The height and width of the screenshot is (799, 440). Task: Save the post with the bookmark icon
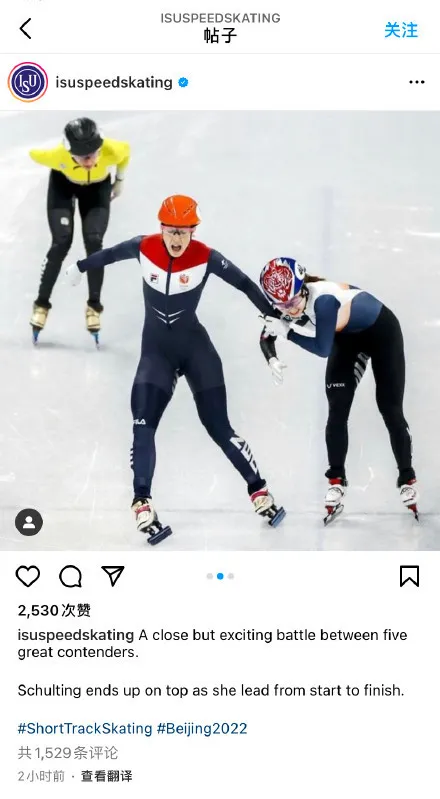pos(409,576)
